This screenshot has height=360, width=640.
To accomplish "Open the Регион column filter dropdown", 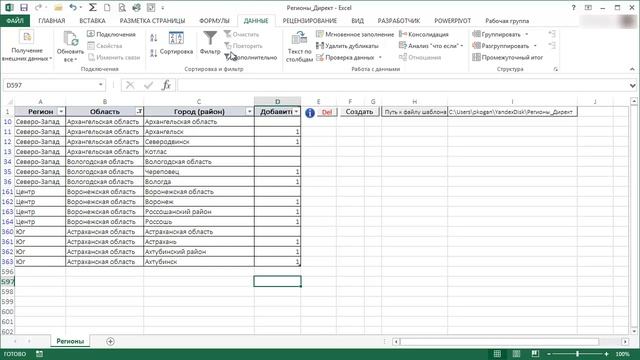I will [61, 111].
